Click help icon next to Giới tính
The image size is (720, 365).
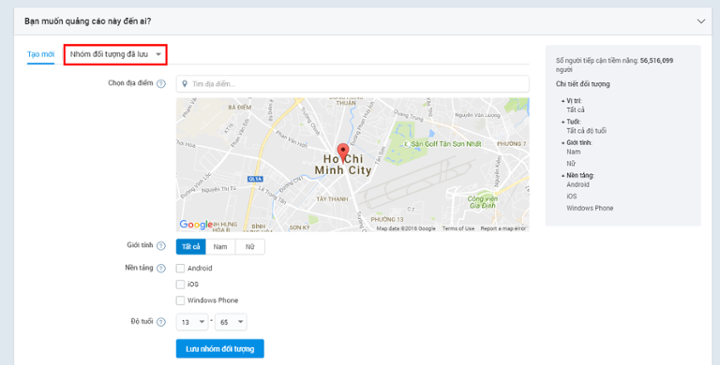(161, 246)
